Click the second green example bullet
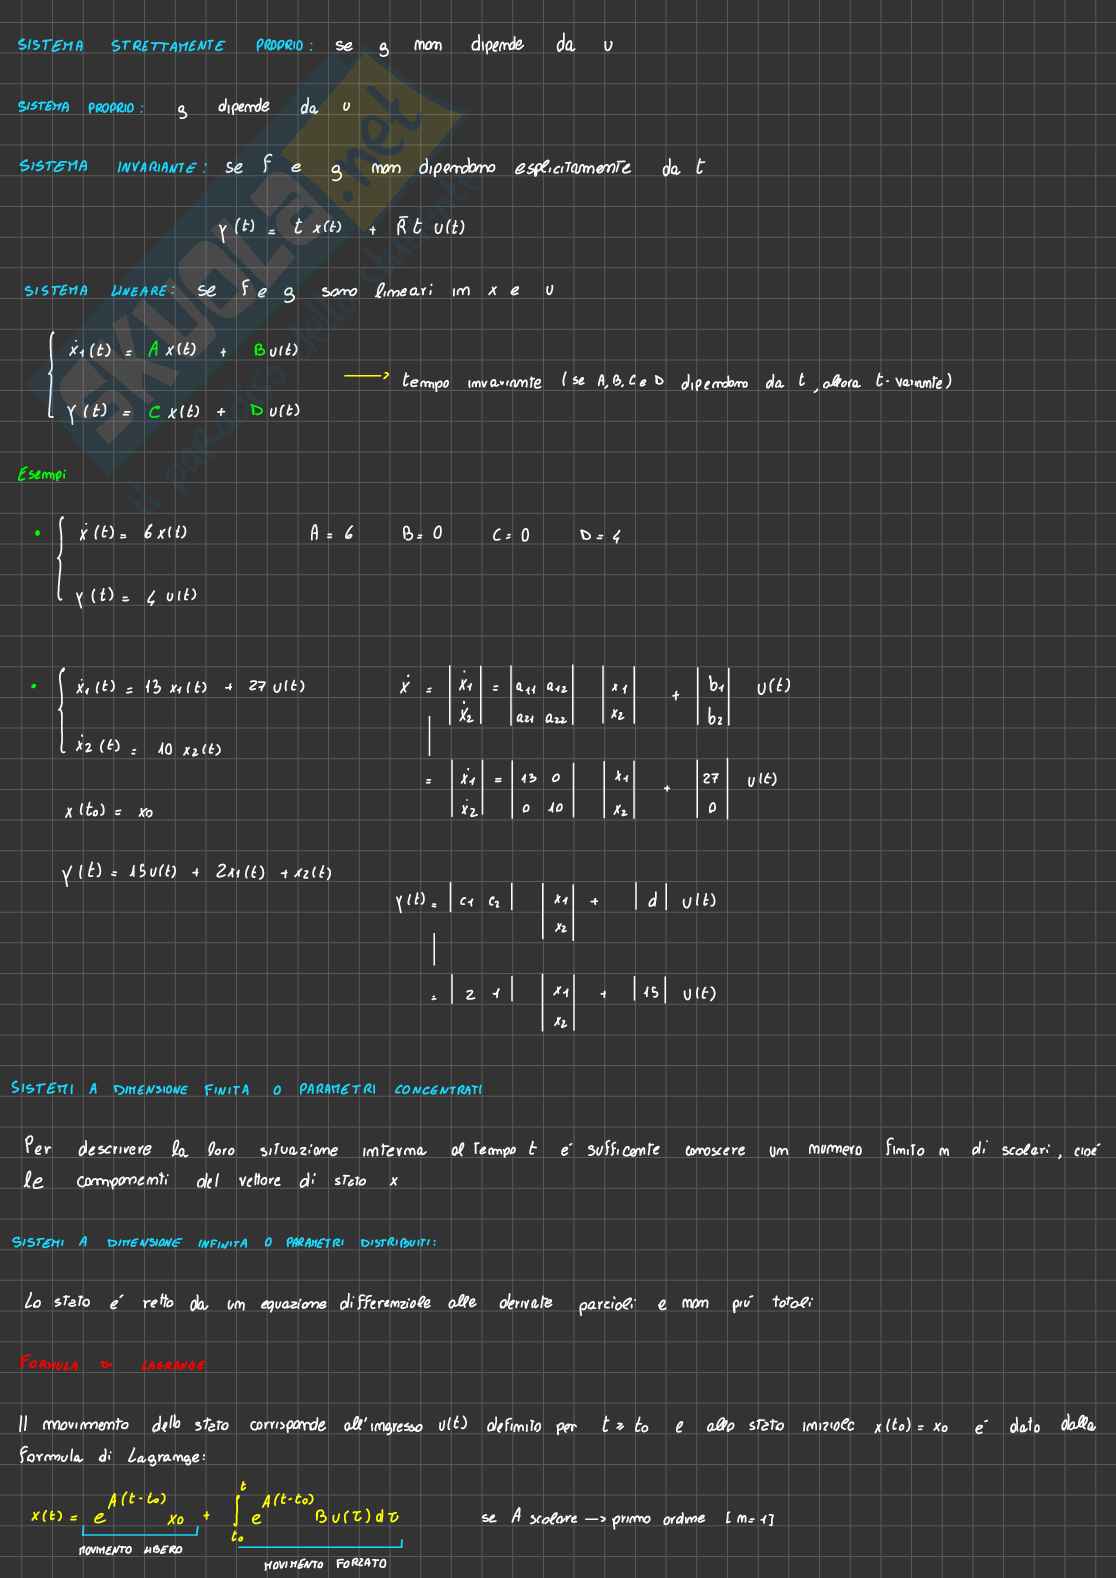Screen dimensions: 1116x1578 [x=34, y=687]
